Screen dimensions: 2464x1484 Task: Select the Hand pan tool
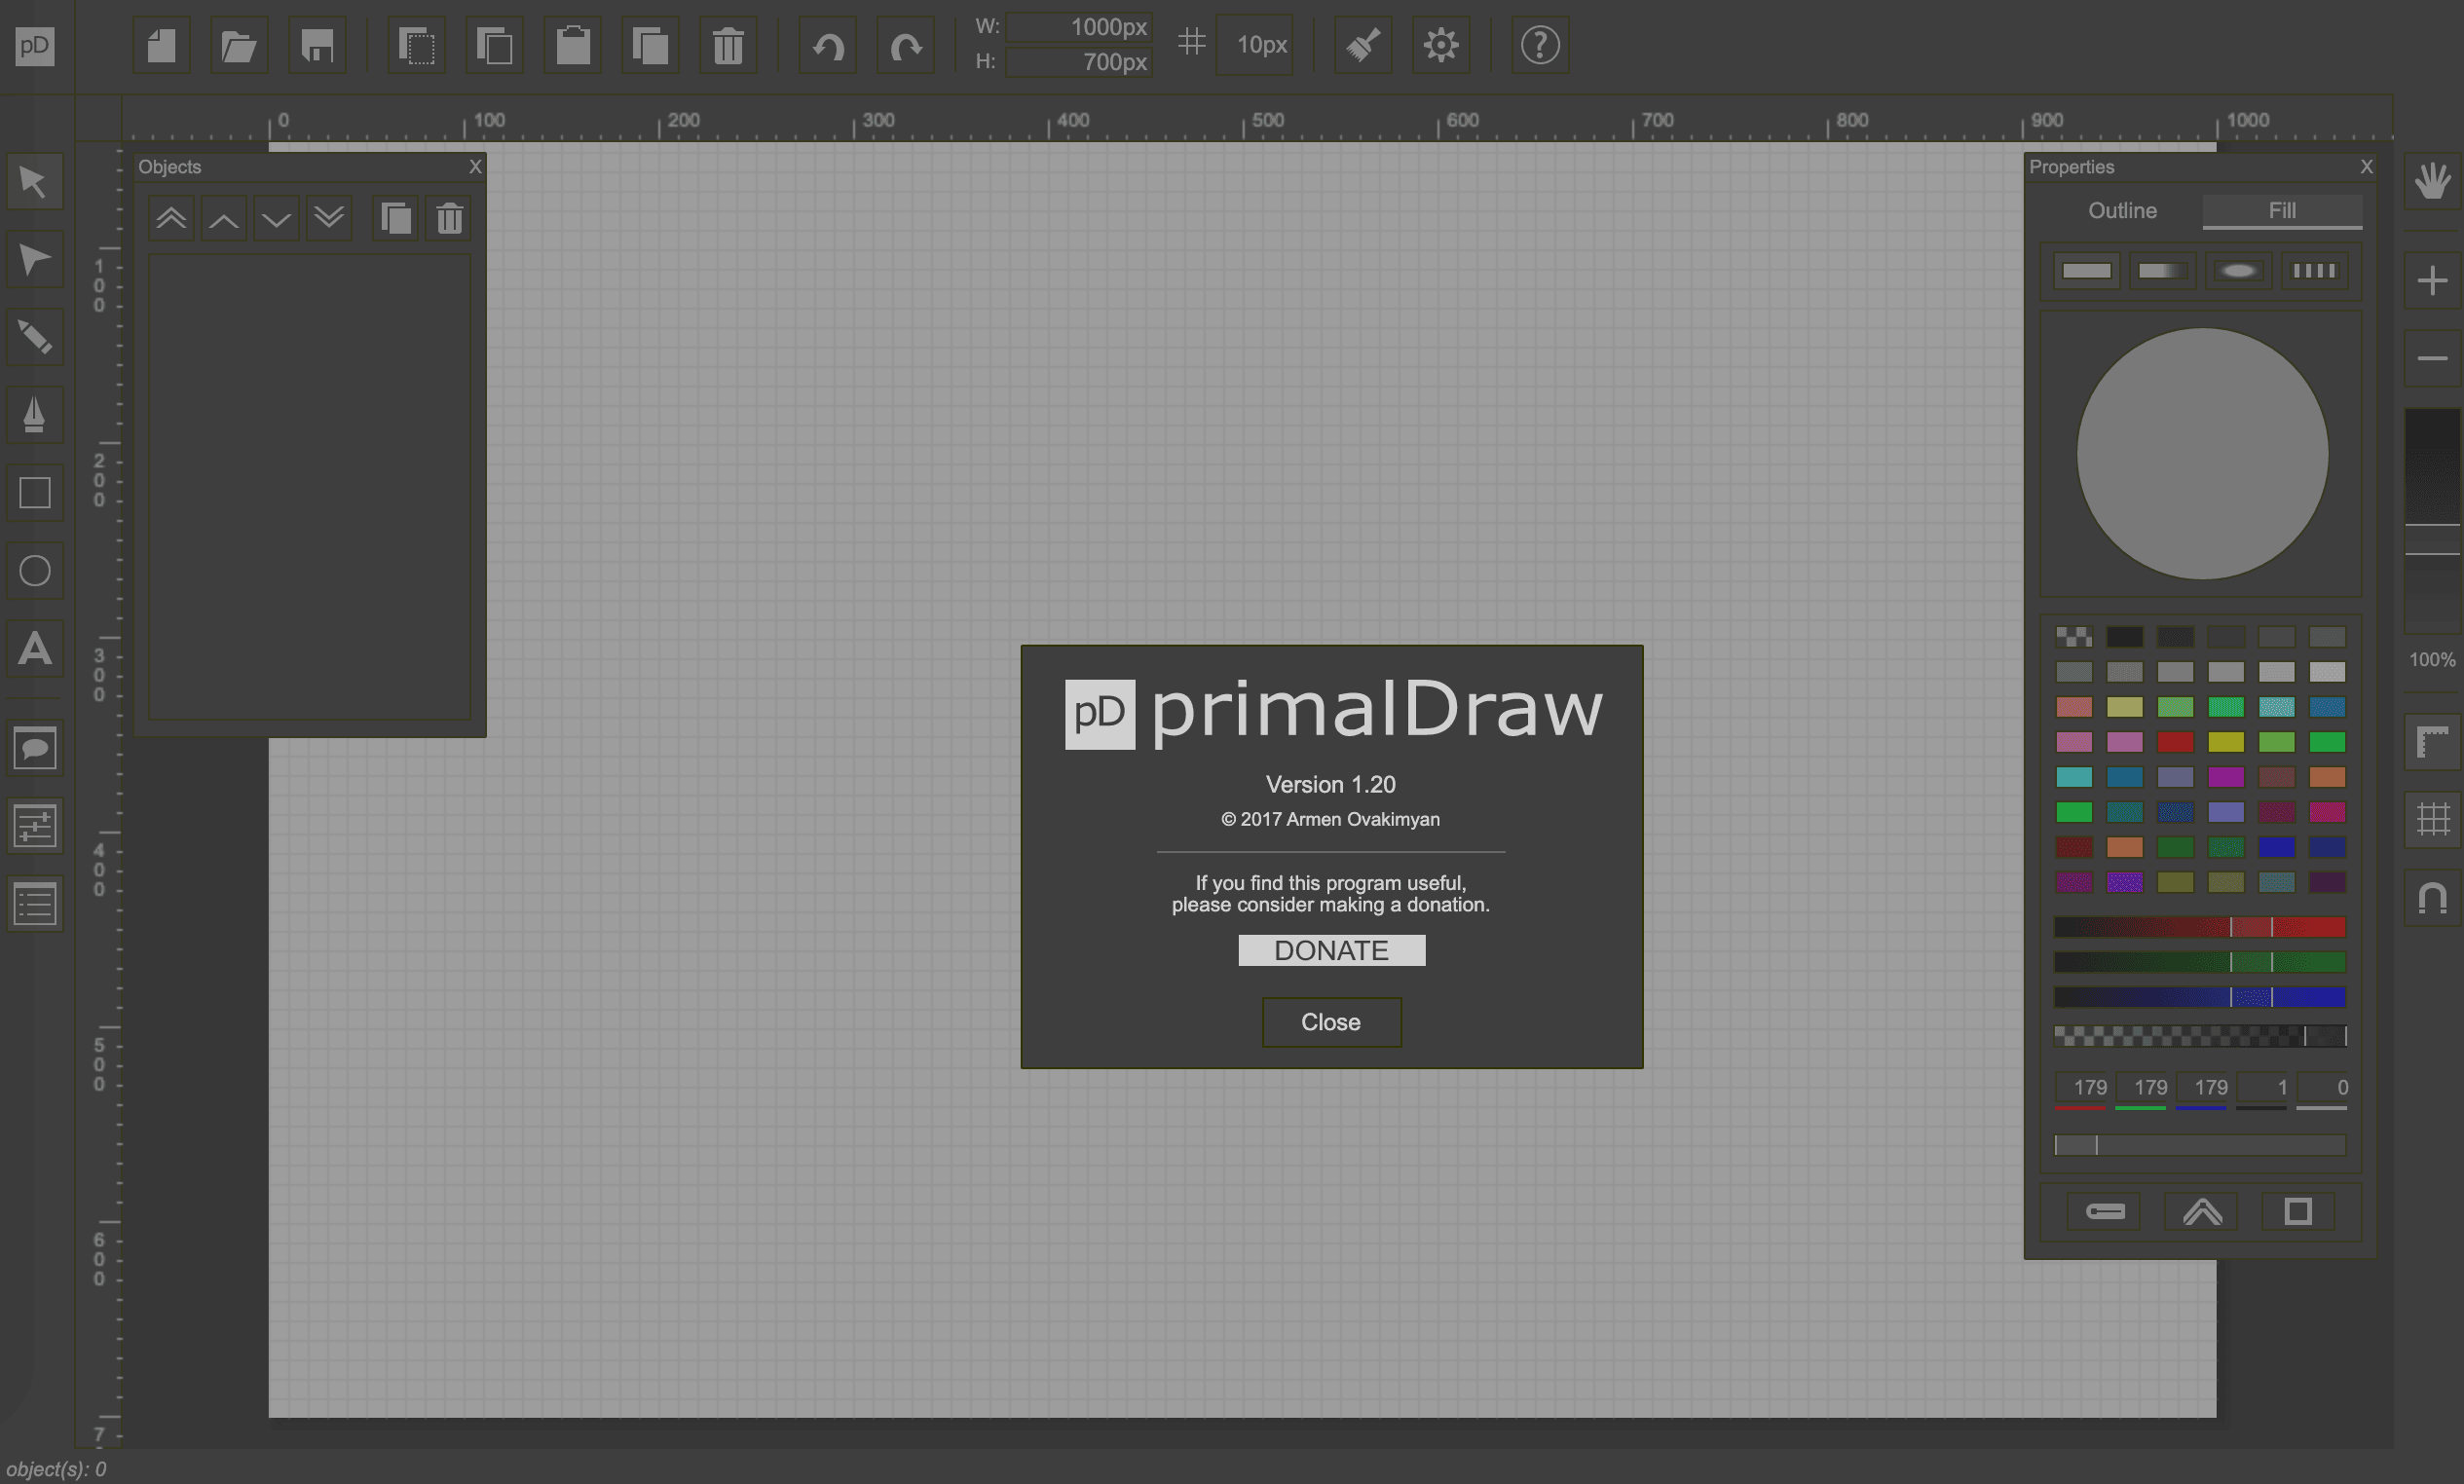click(2433, 181)
